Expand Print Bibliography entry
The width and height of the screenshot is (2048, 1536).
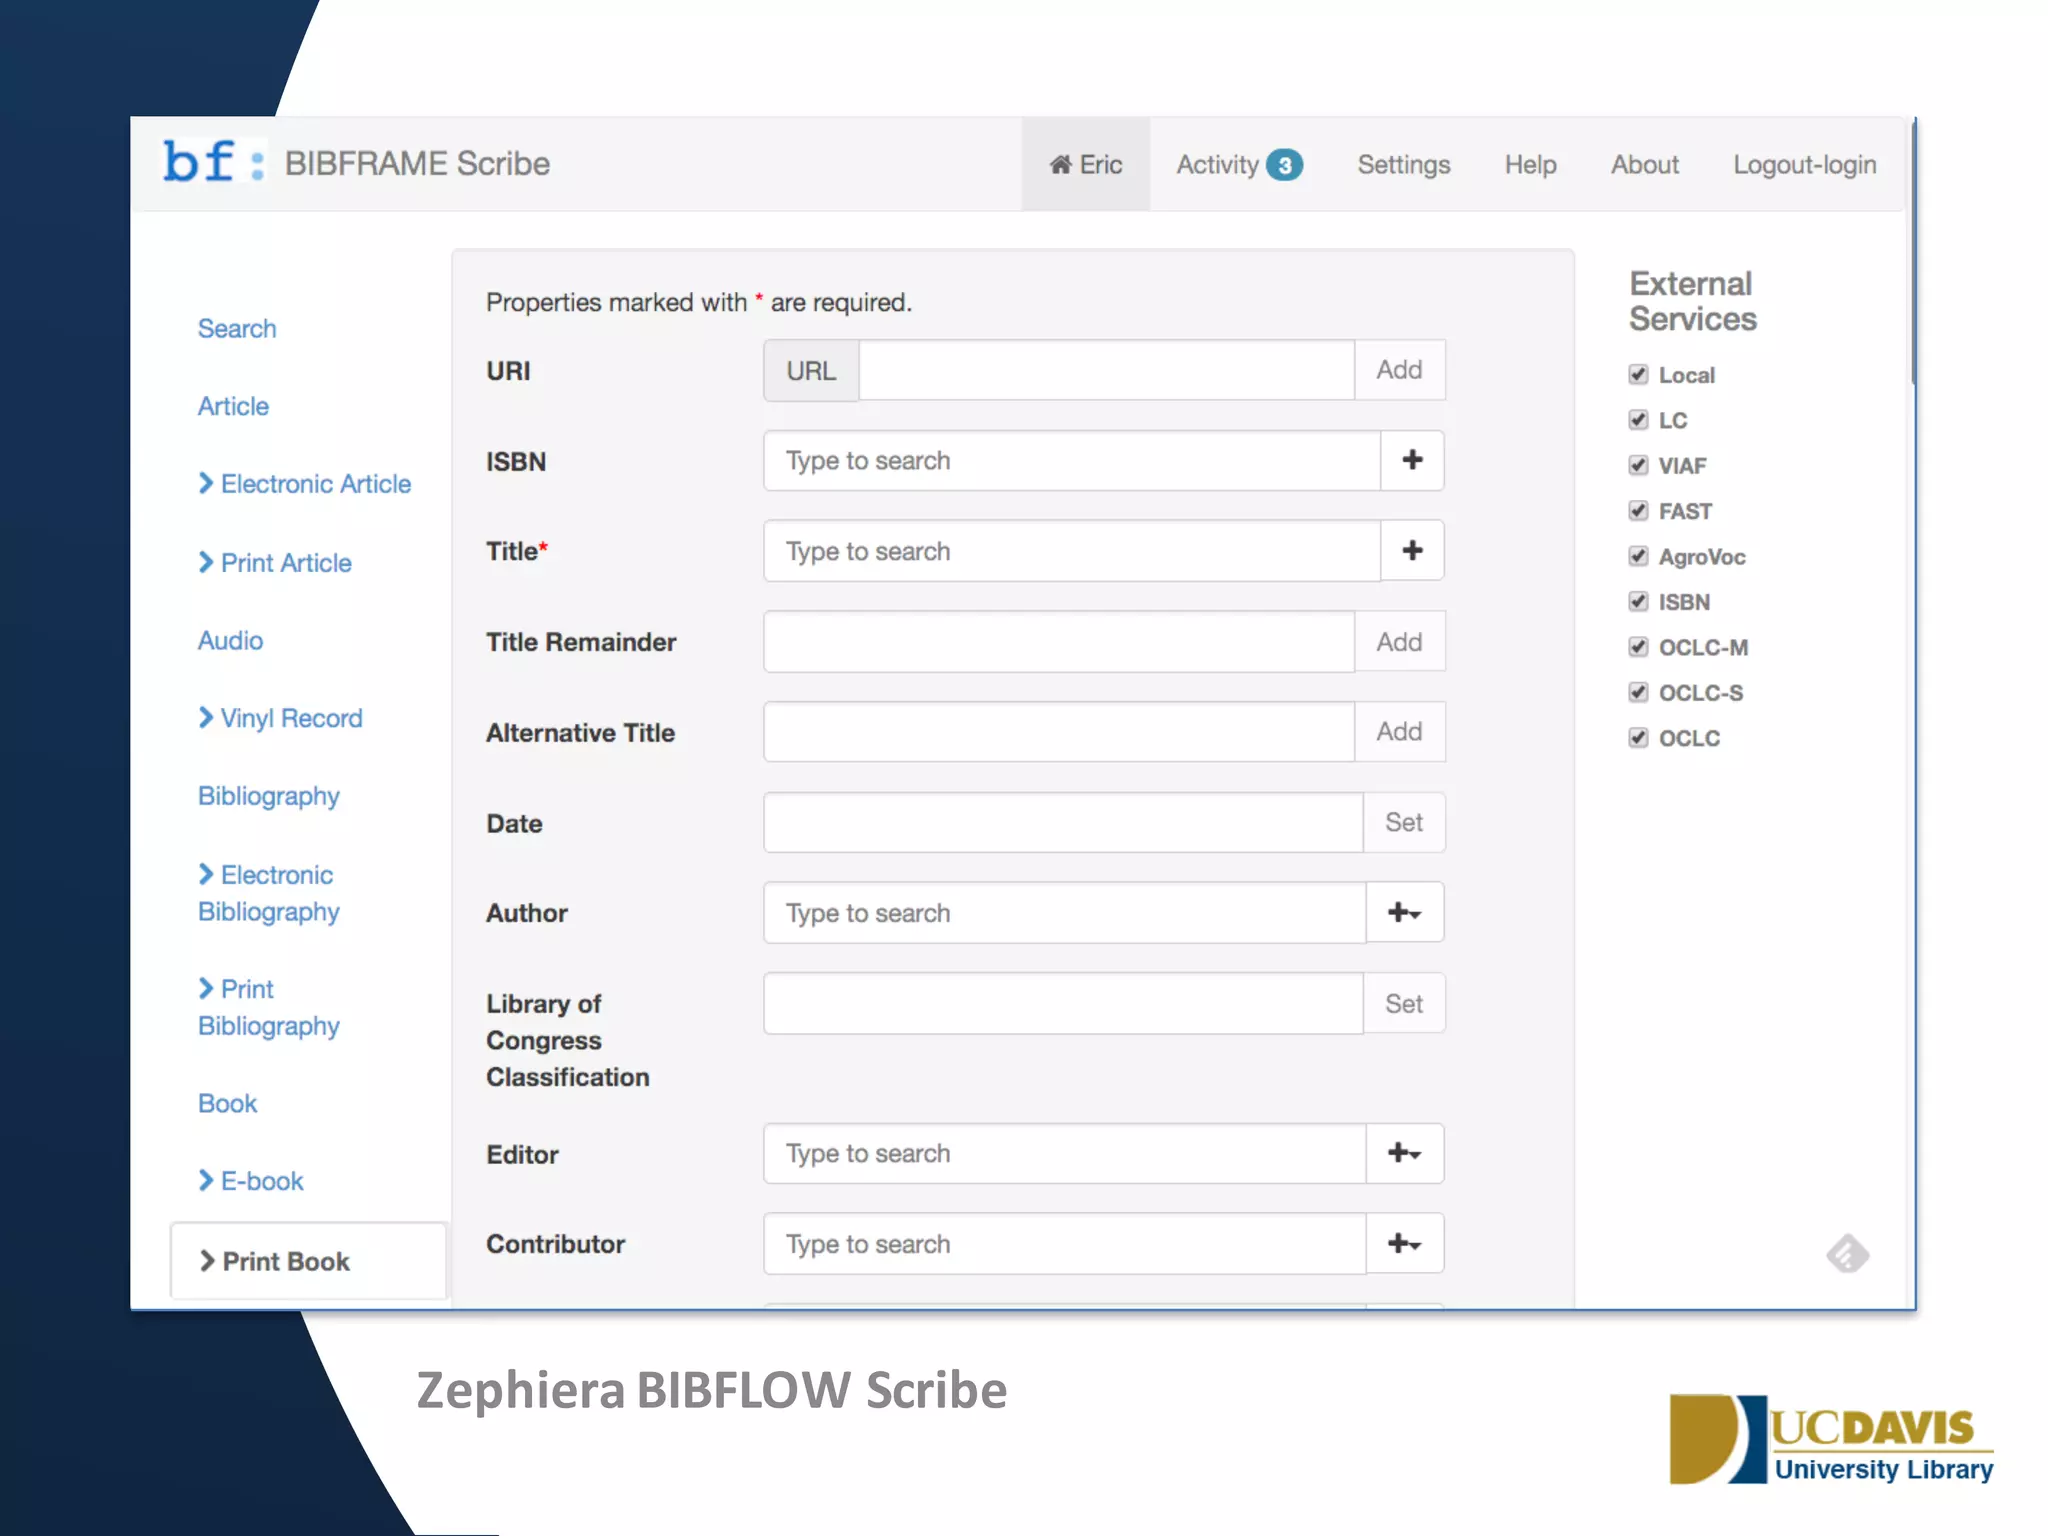(269, 1007)
